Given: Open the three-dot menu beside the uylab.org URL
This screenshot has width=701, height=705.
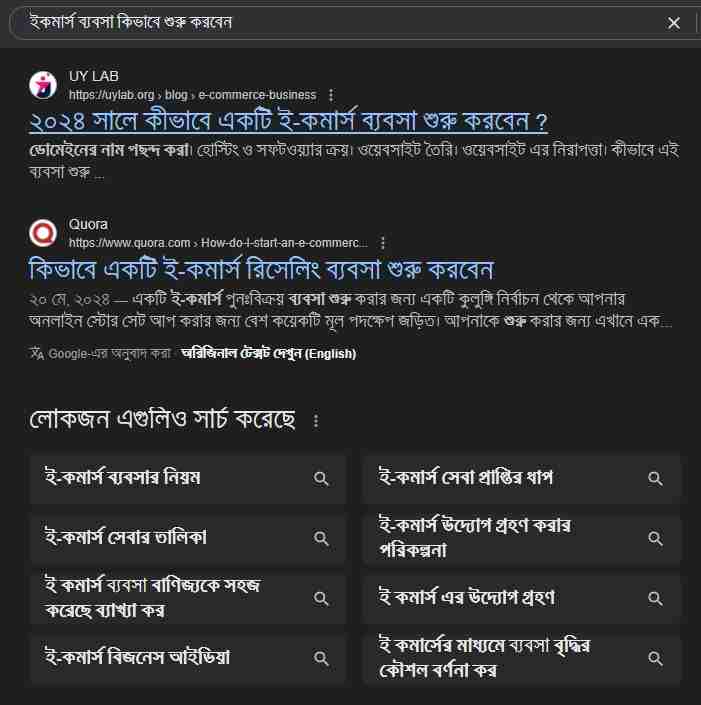Looking at the screenshot, I should click(x=331, y=95).
